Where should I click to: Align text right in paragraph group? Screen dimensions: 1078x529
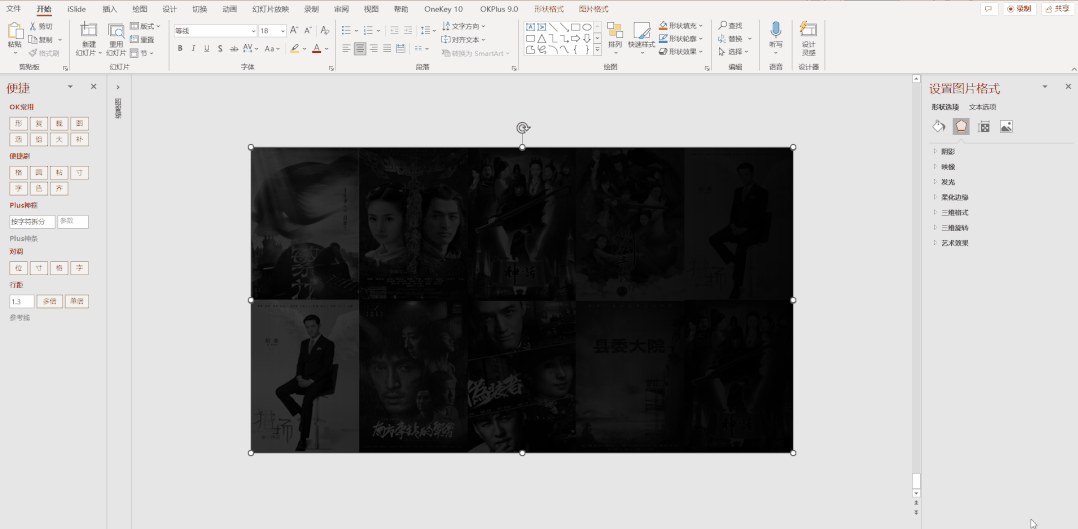coord(374,49)
